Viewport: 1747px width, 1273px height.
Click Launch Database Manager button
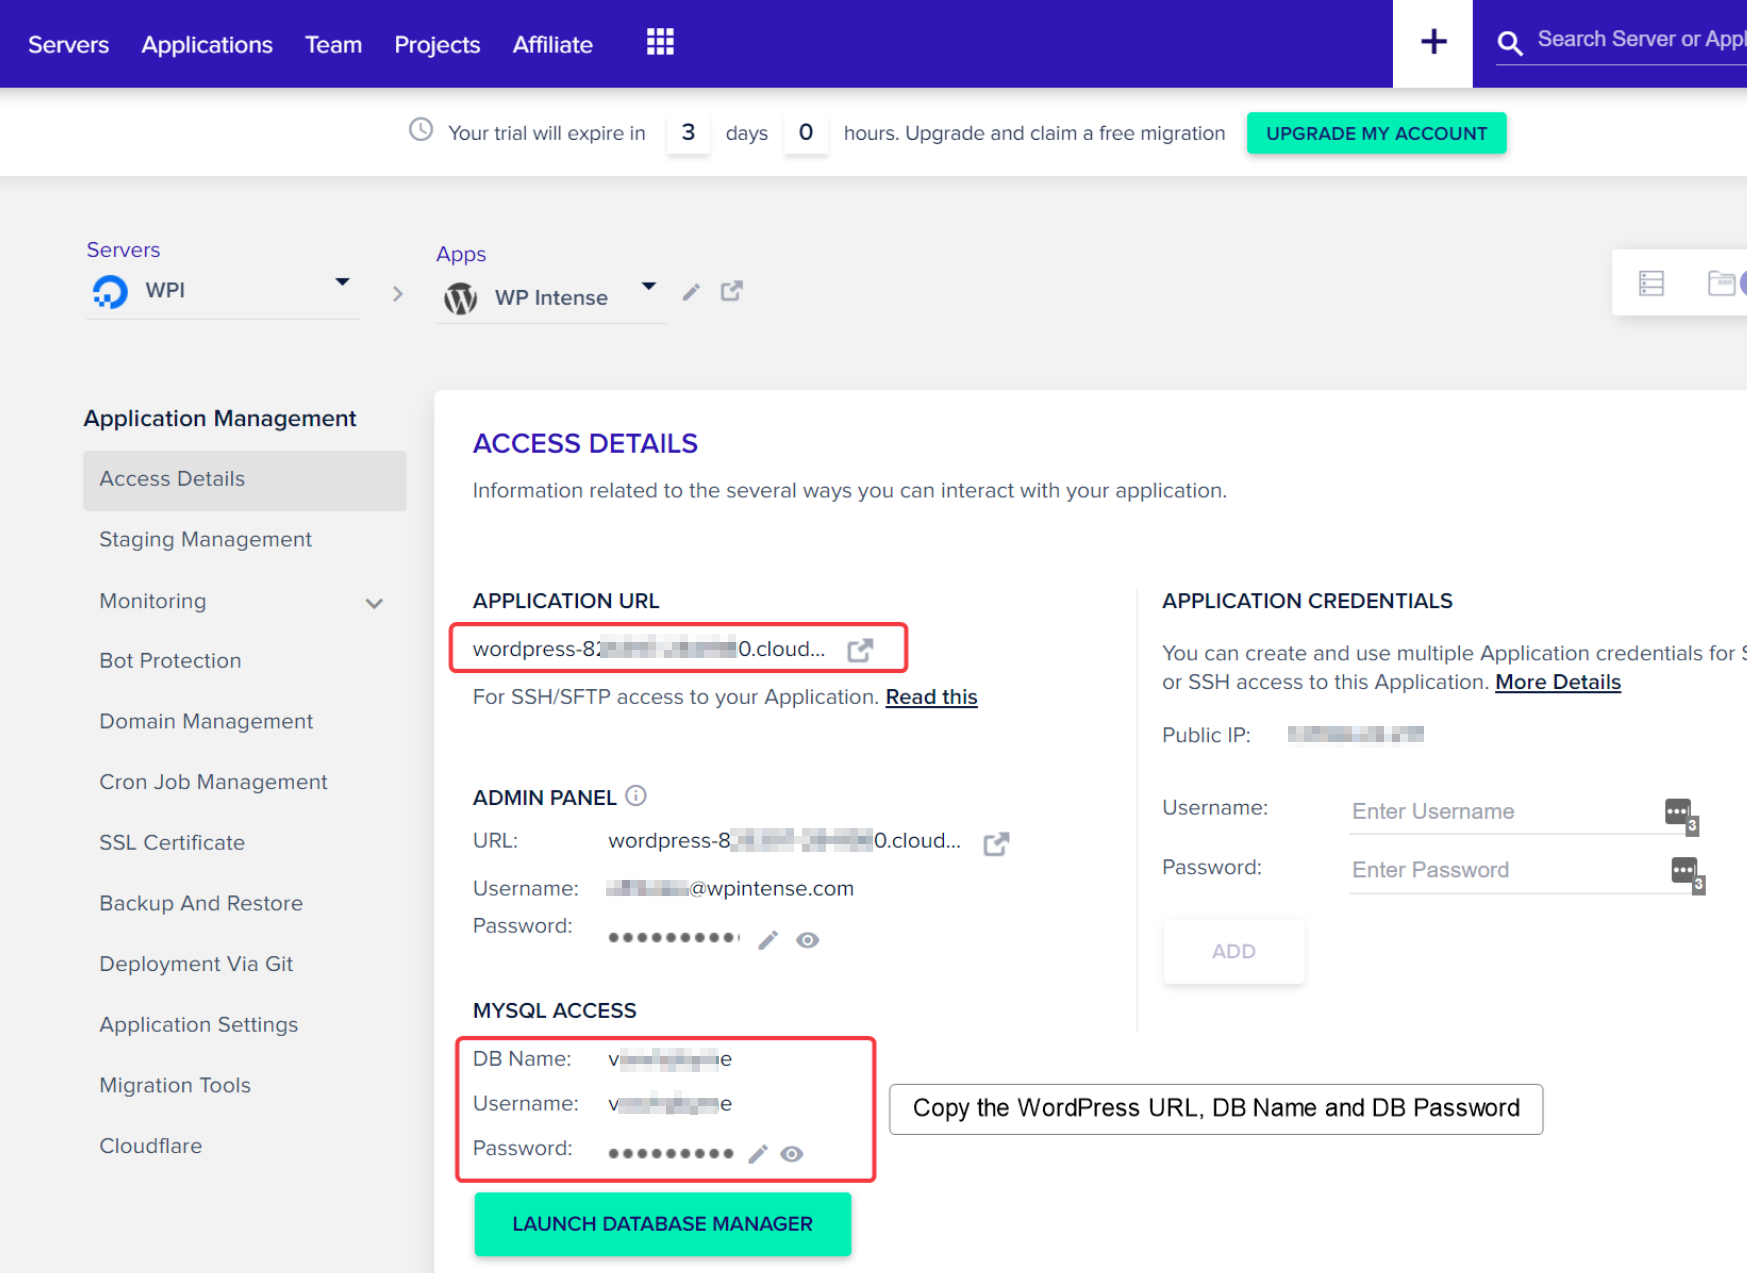tap(662, 1224)
